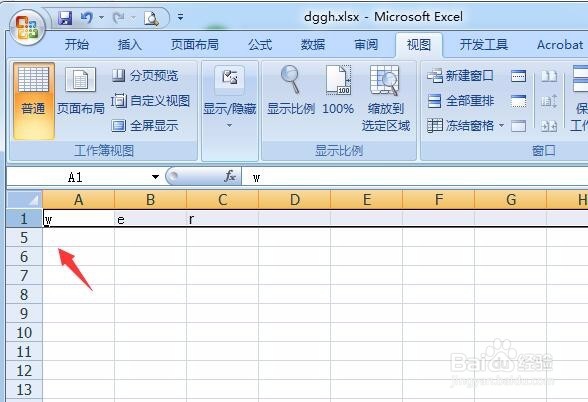Click the synchronous scrolling icon
This screenshot has width=588, height=402.
tap(549, 101)
